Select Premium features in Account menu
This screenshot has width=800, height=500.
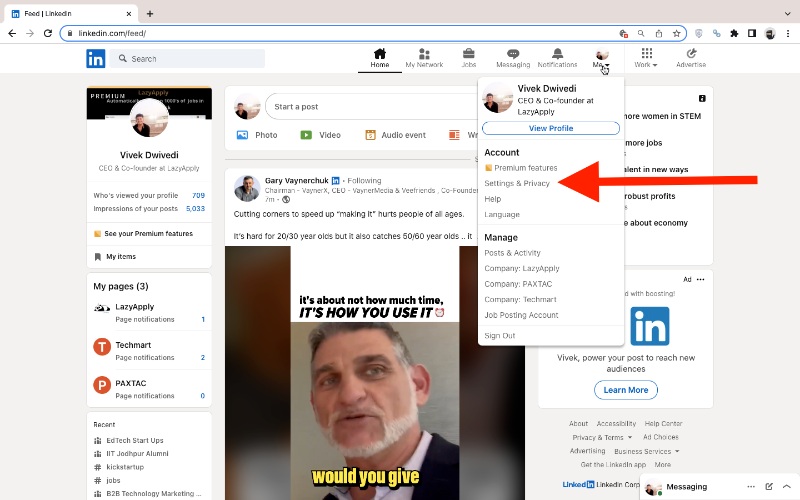[520, 168]
